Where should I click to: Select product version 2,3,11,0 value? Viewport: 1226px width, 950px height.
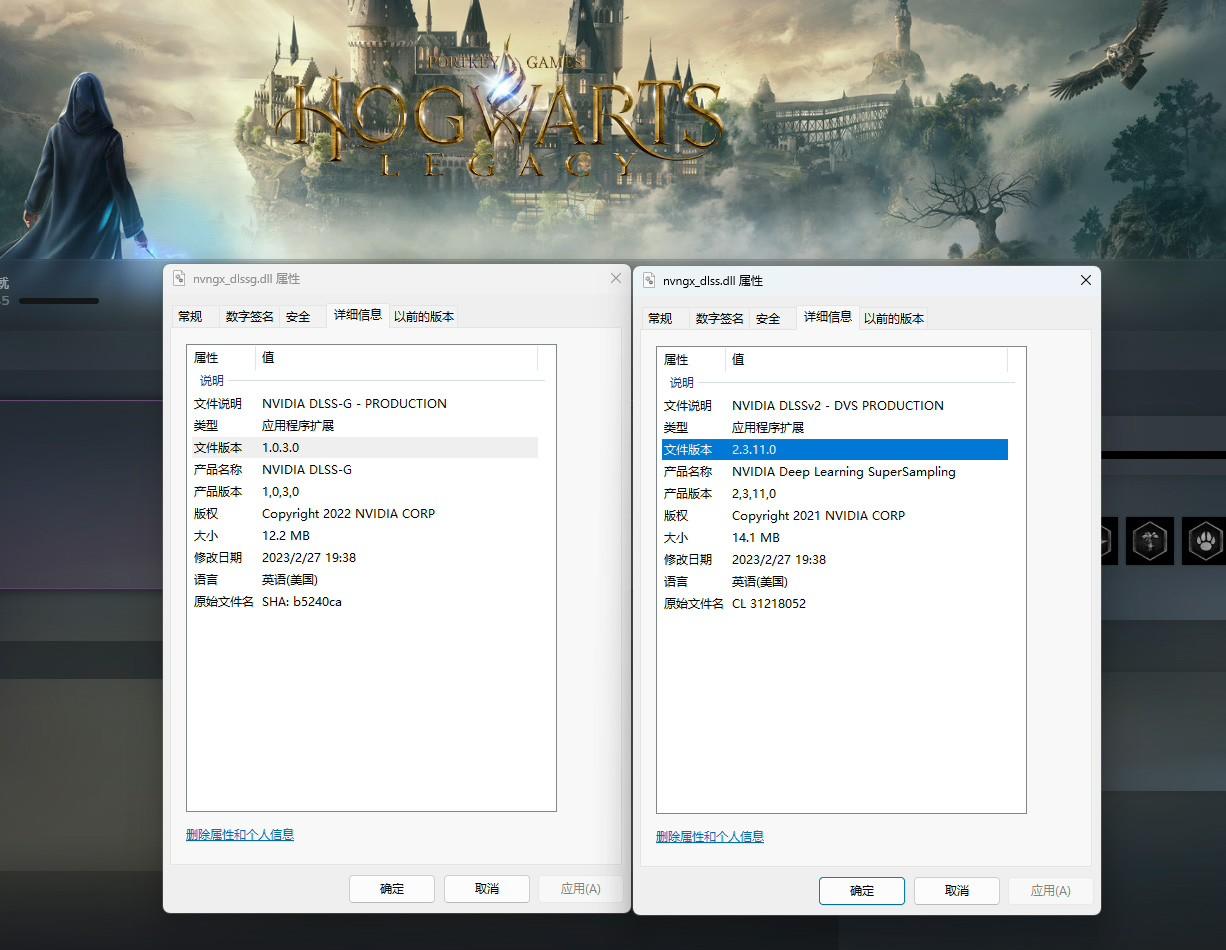coord(754,493)
